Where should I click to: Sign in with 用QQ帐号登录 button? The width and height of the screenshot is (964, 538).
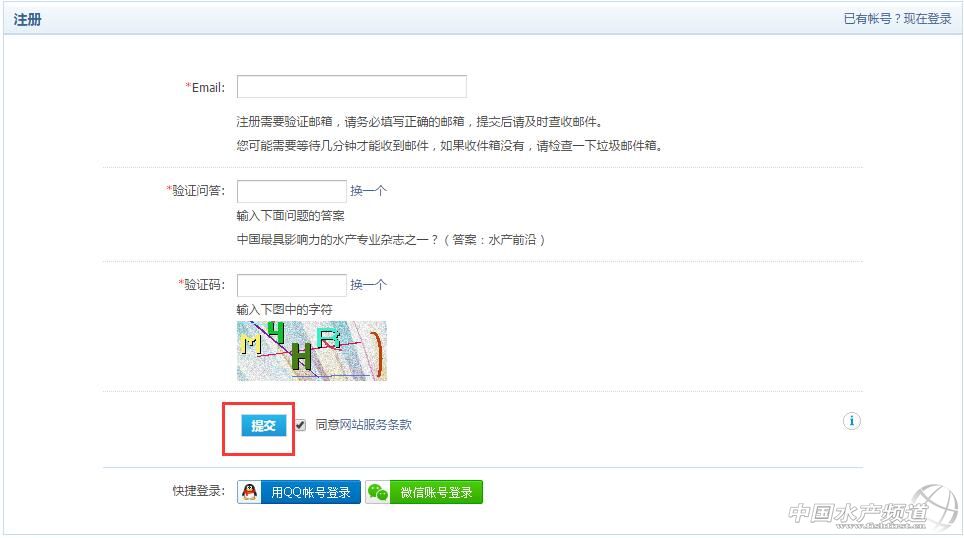point(310,492)
